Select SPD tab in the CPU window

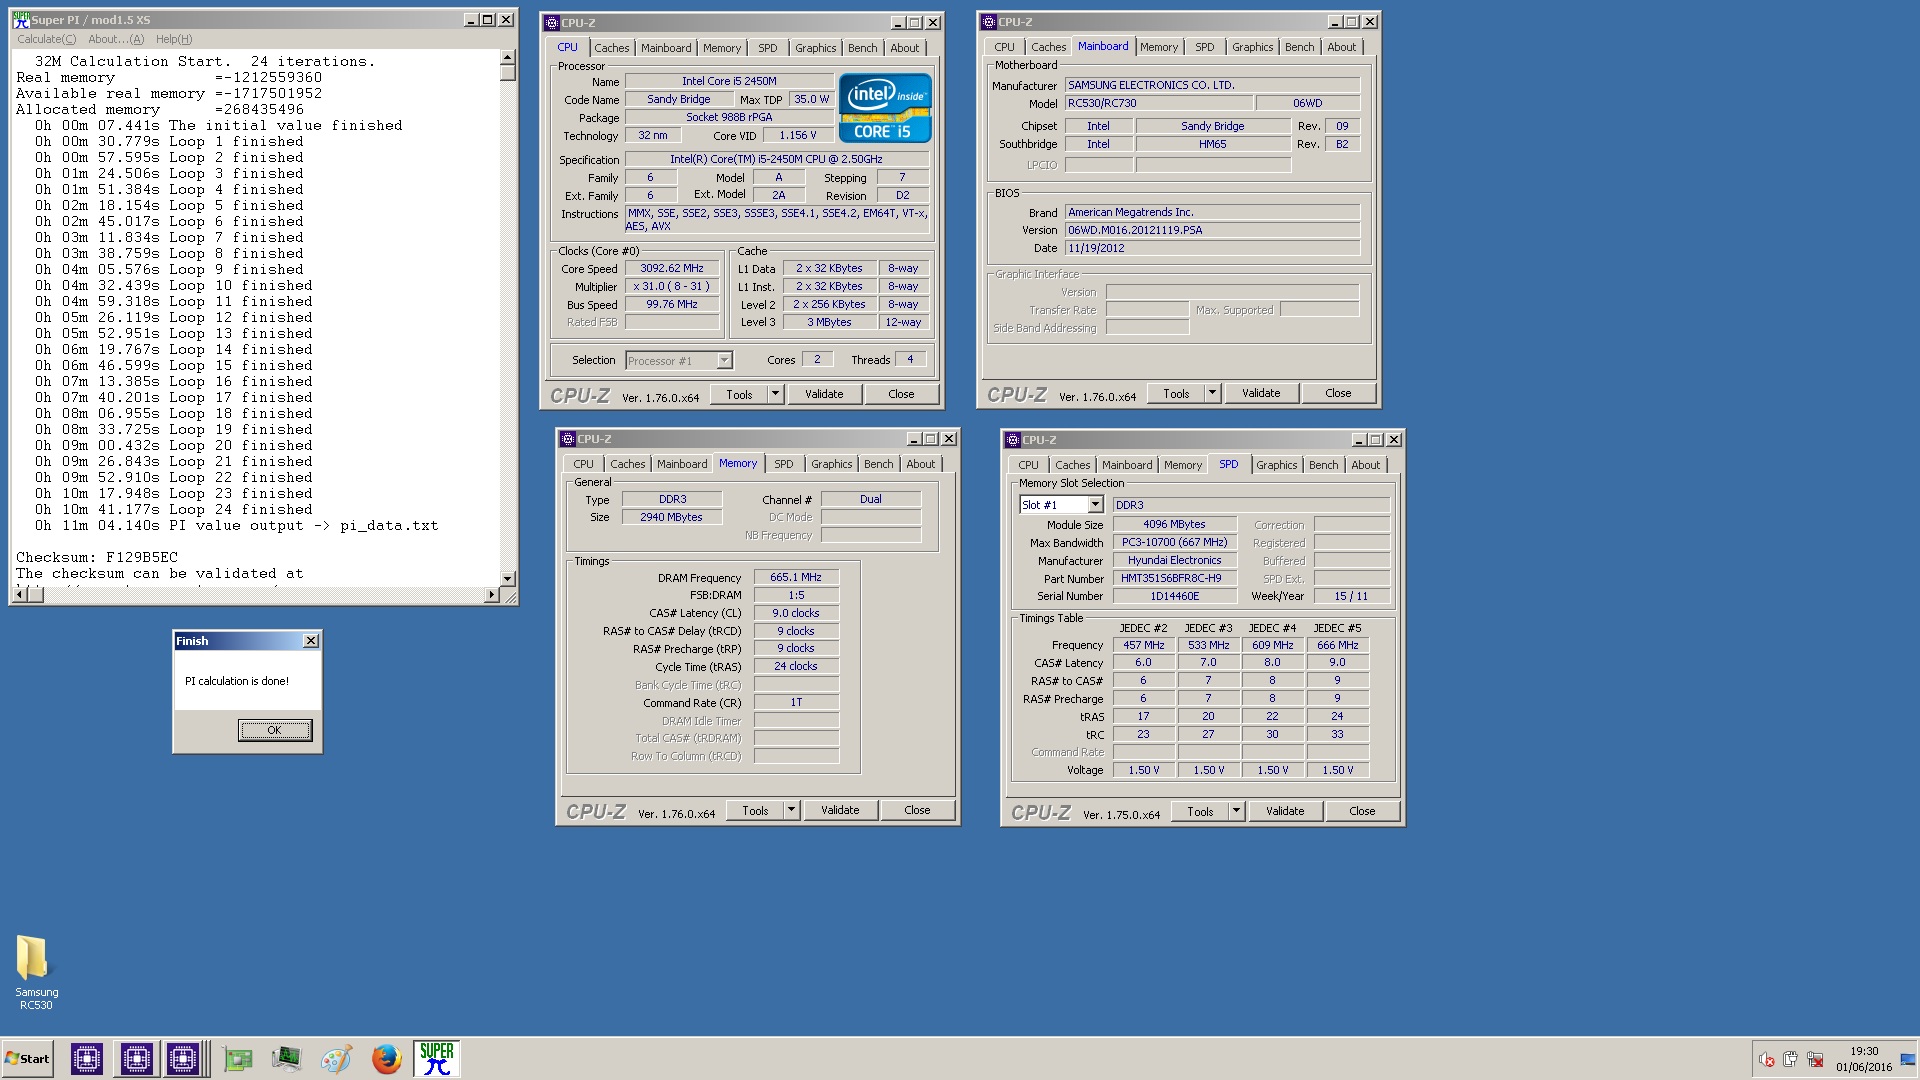(767, 48)
